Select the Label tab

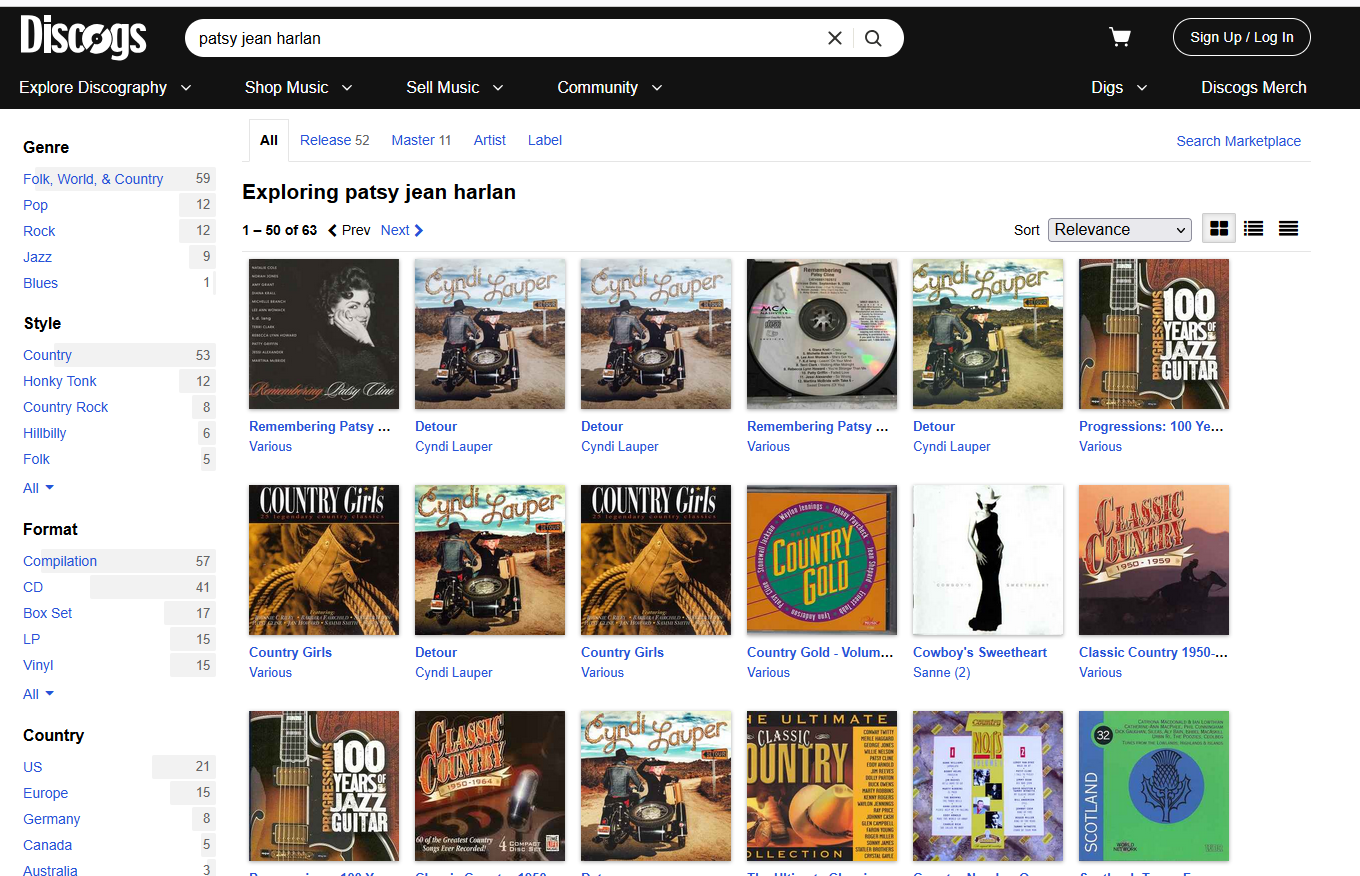545,140
